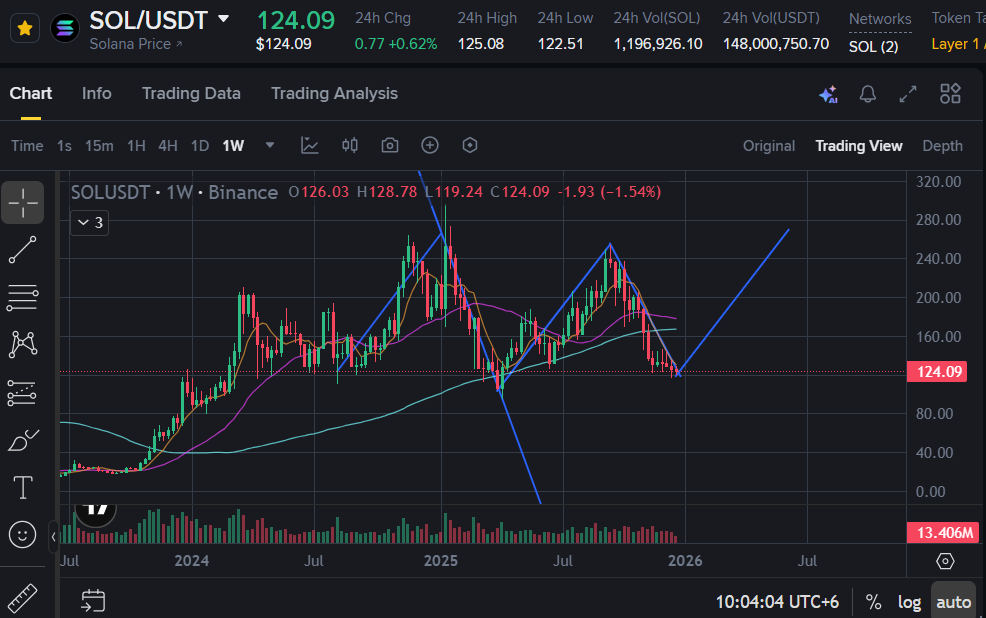Take a chart snapshot with camera icon
The width and height of the screenshot is (986, 618).
pos(390,145)
